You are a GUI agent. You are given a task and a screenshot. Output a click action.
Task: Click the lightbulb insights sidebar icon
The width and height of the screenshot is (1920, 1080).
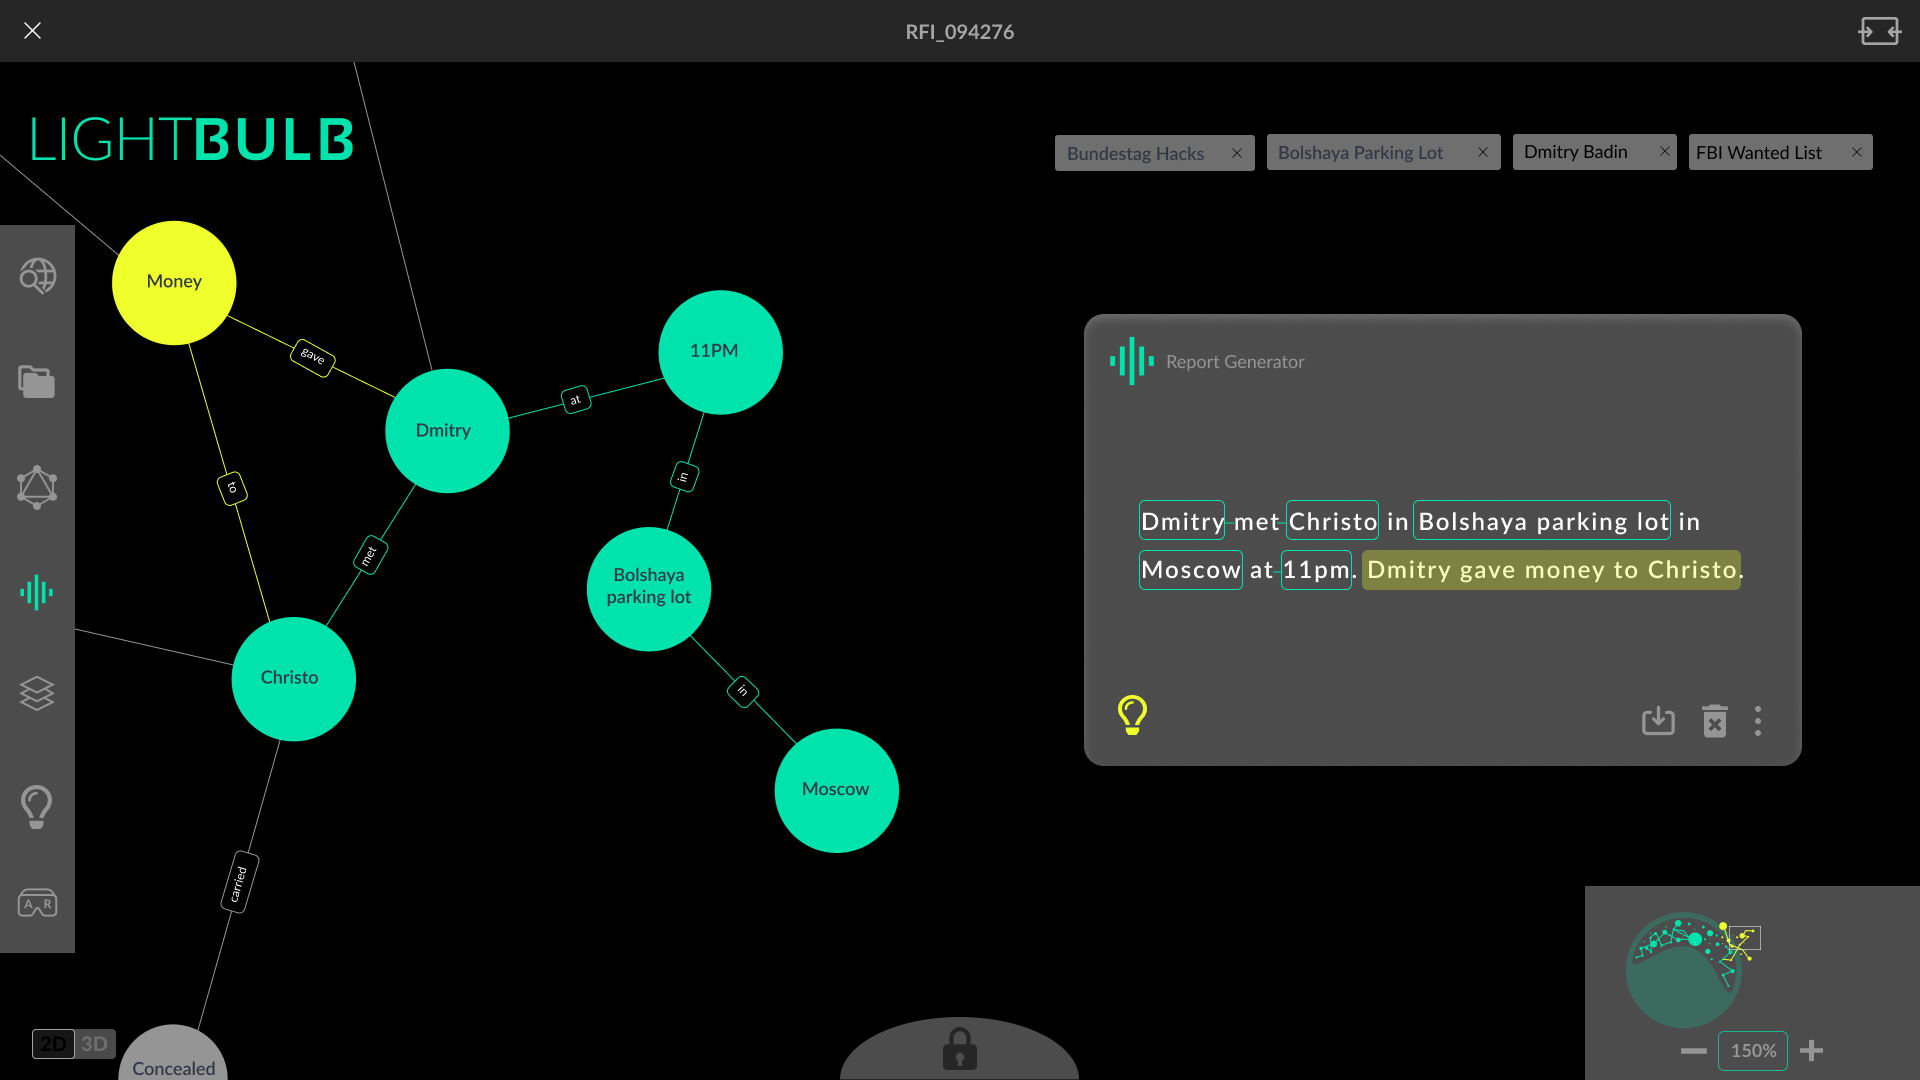pyautogui.click(x=37, y=806)
